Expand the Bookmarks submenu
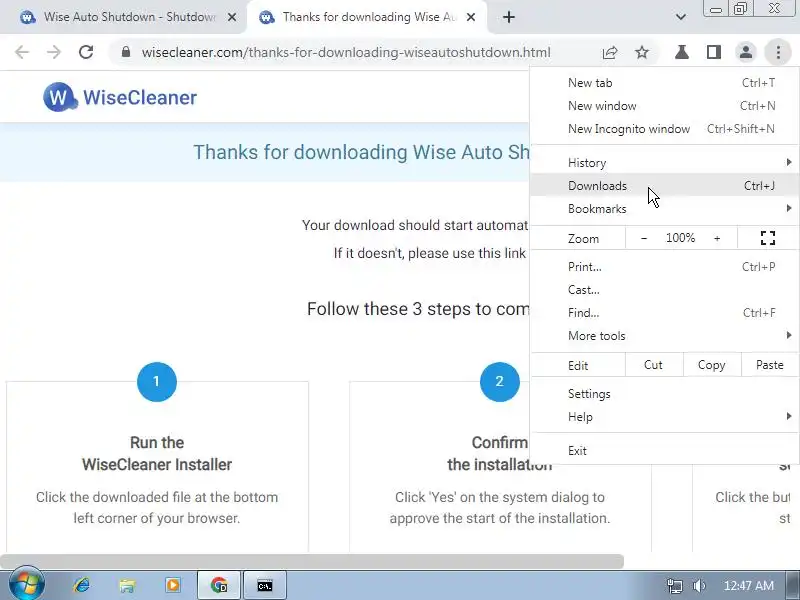The image size is (800, 600). pos(664,209)
